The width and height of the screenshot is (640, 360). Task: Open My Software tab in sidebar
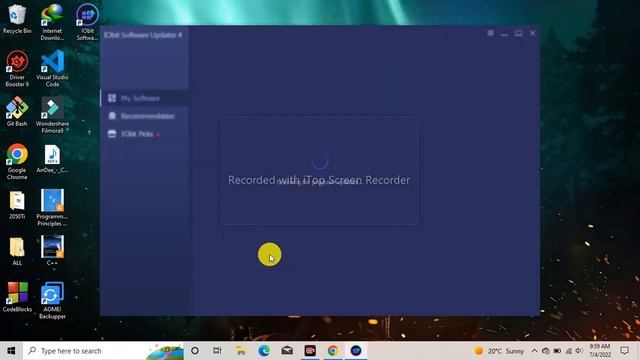(x=144, y=98)
